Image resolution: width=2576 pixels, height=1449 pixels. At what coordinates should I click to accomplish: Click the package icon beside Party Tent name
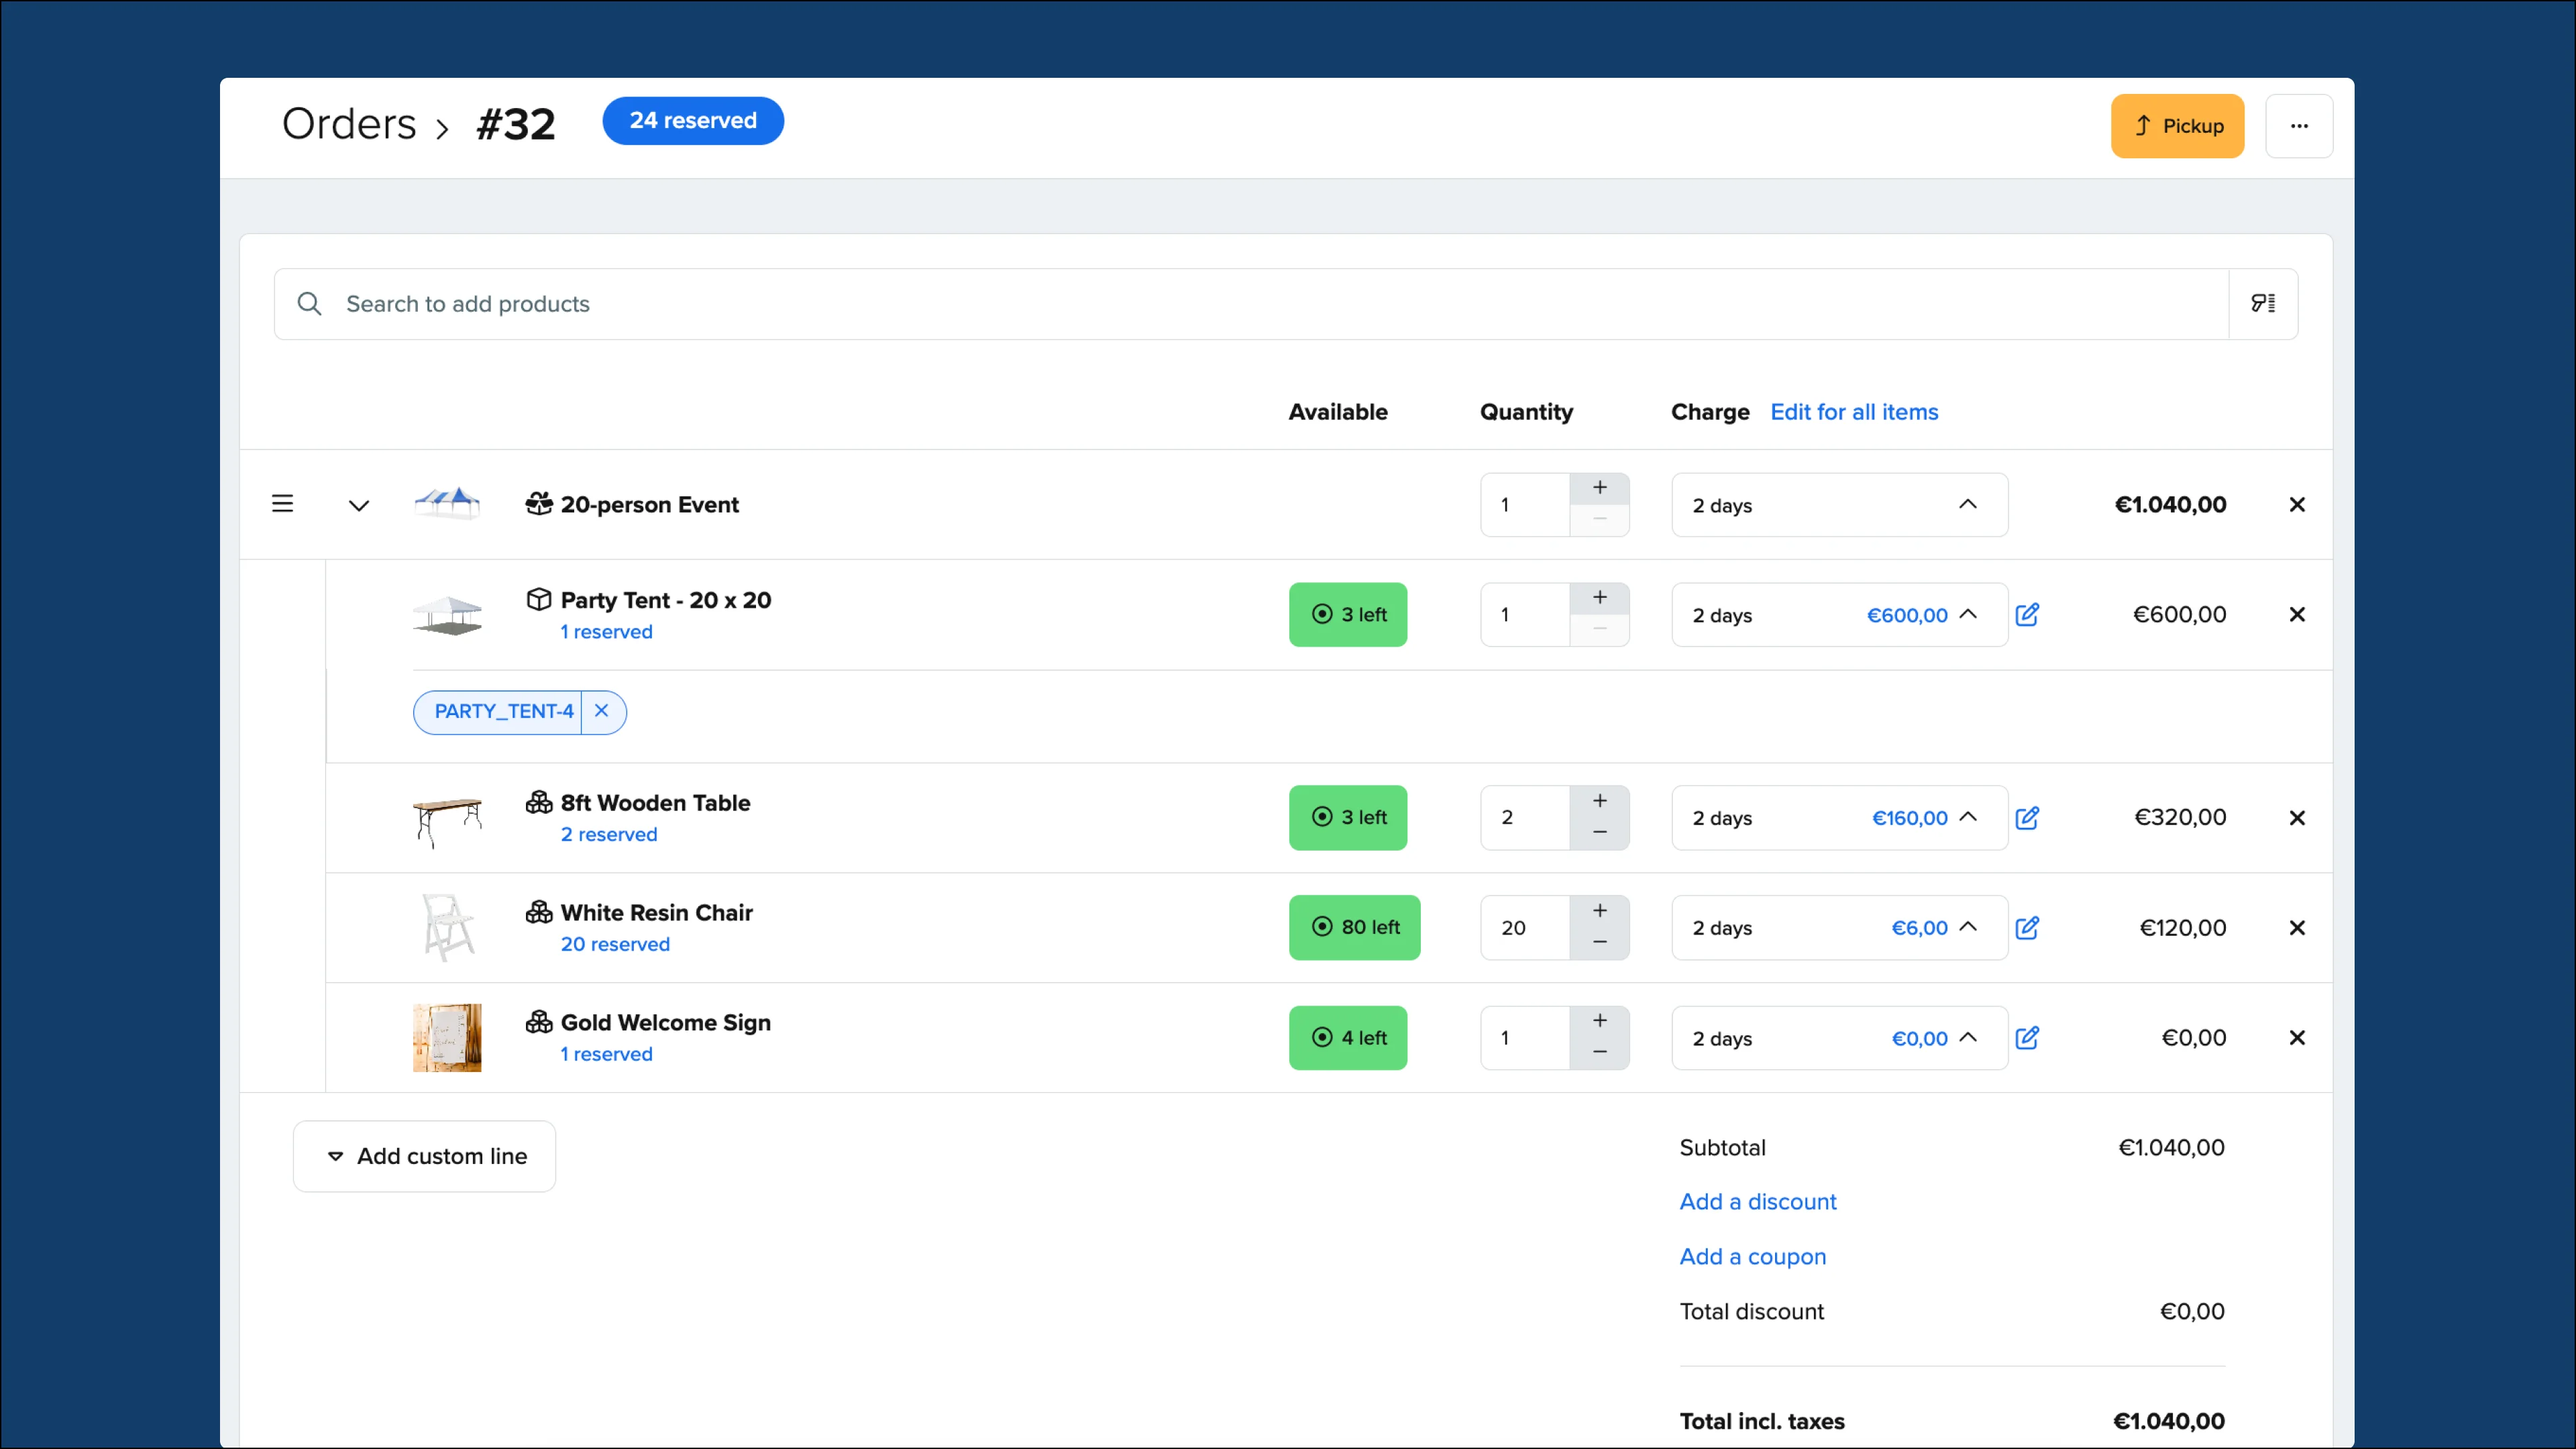539,599
